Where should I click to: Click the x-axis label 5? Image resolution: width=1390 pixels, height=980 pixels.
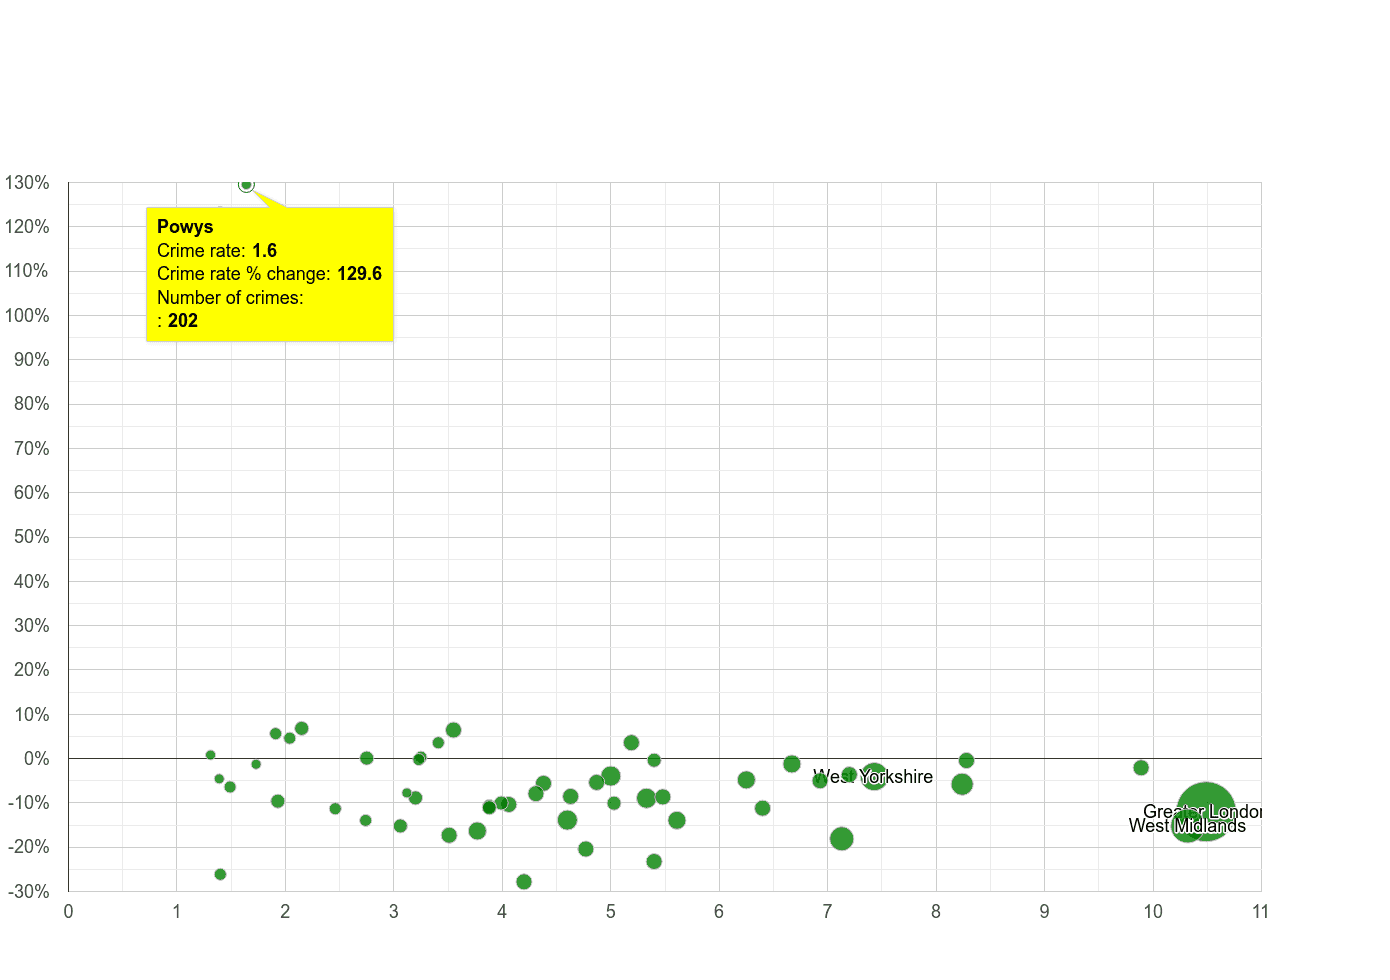pos(610,912)
